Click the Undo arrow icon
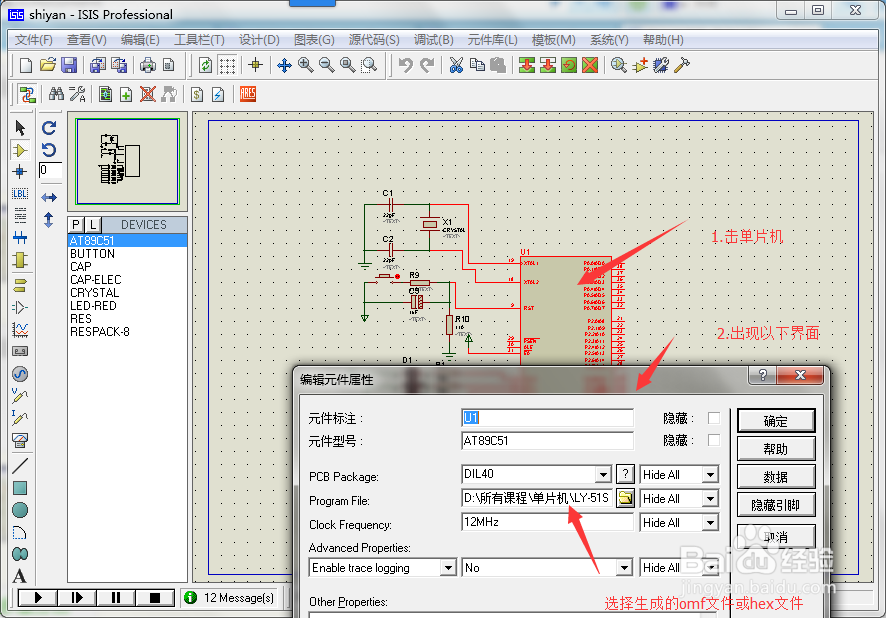Image resolution: width=886 pixels, height=618 pixels. point(406,65)
